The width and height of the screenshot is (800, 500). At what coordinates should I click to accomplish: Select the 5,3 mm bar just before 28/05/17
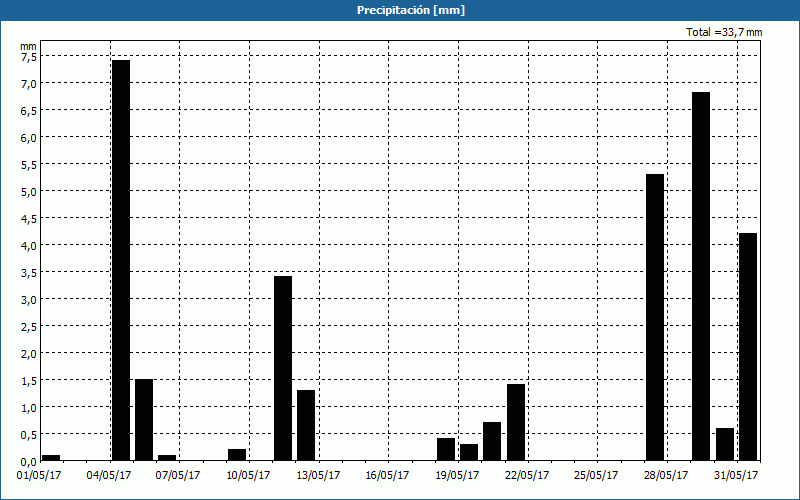[655, 317]
